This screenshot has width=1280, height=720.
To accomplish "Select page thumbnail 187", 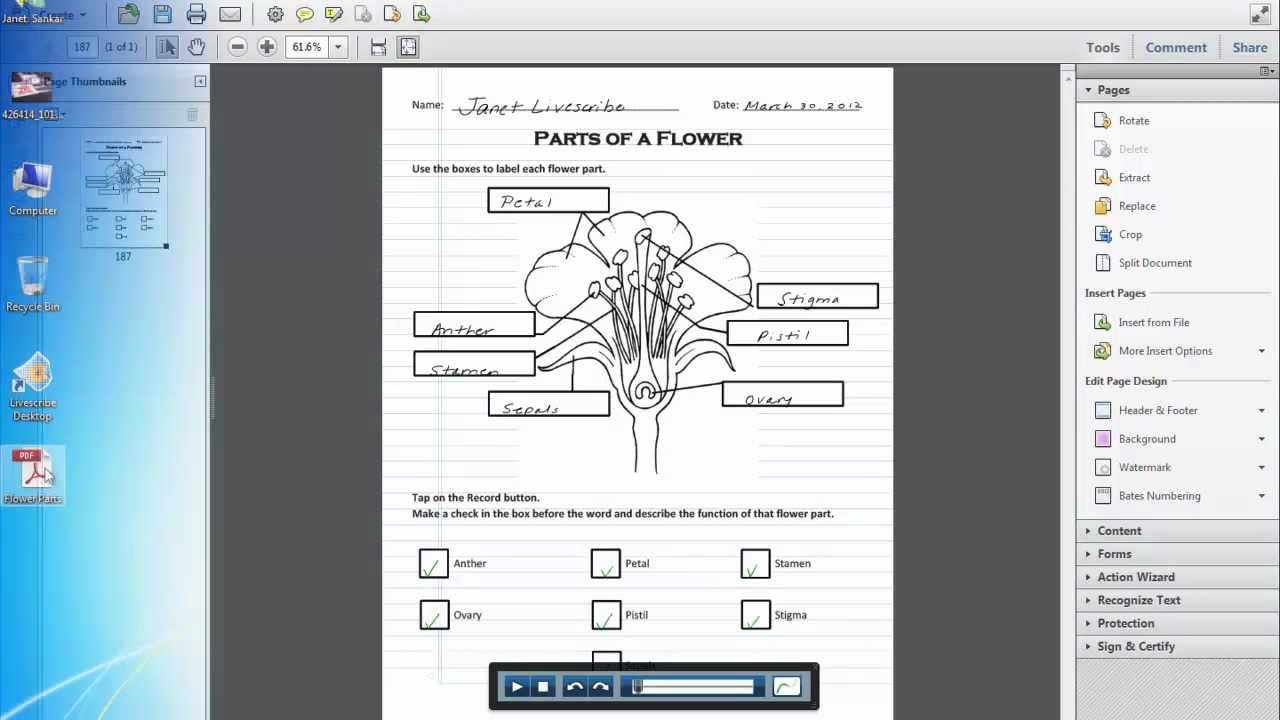I will pyautogui.click(x=125, y=193).
